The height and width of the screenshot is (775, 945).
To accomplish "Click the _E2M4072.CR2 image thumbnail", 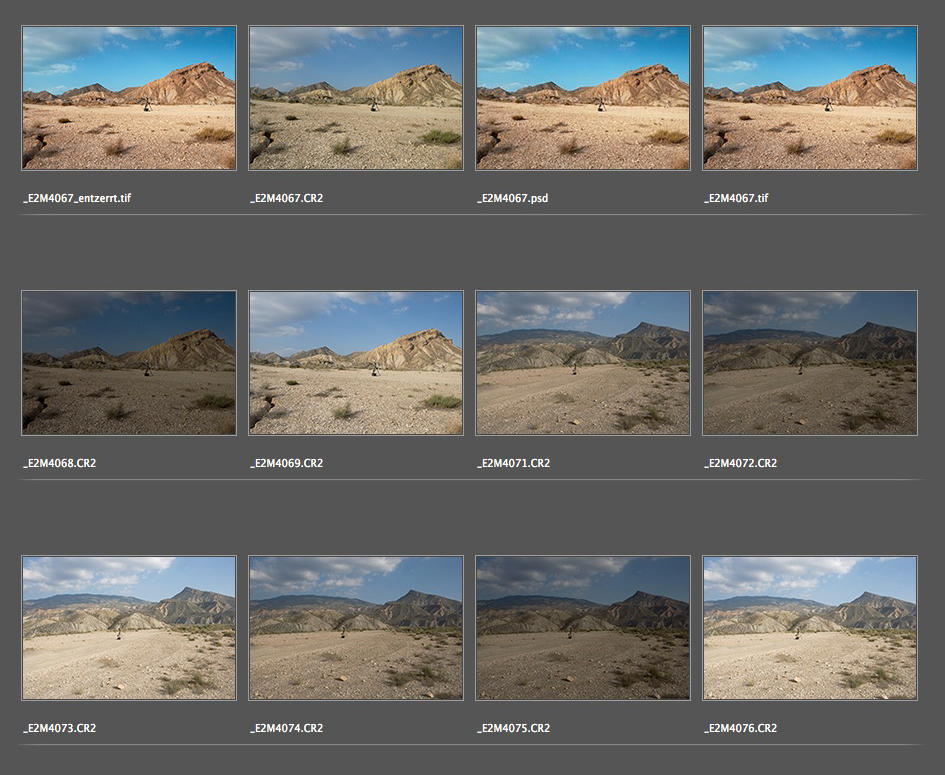I will (x=810, y=363).
